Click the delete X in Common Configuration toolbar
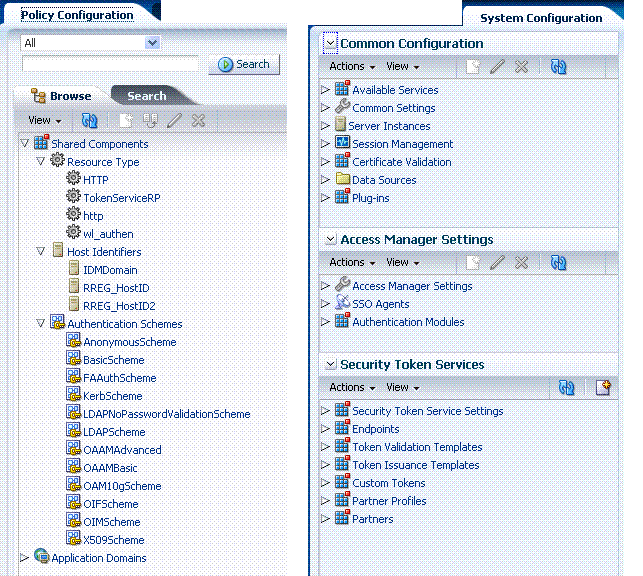Image resolution: width=643 pixels, height=576 pixels. click(x=521, y=66)
